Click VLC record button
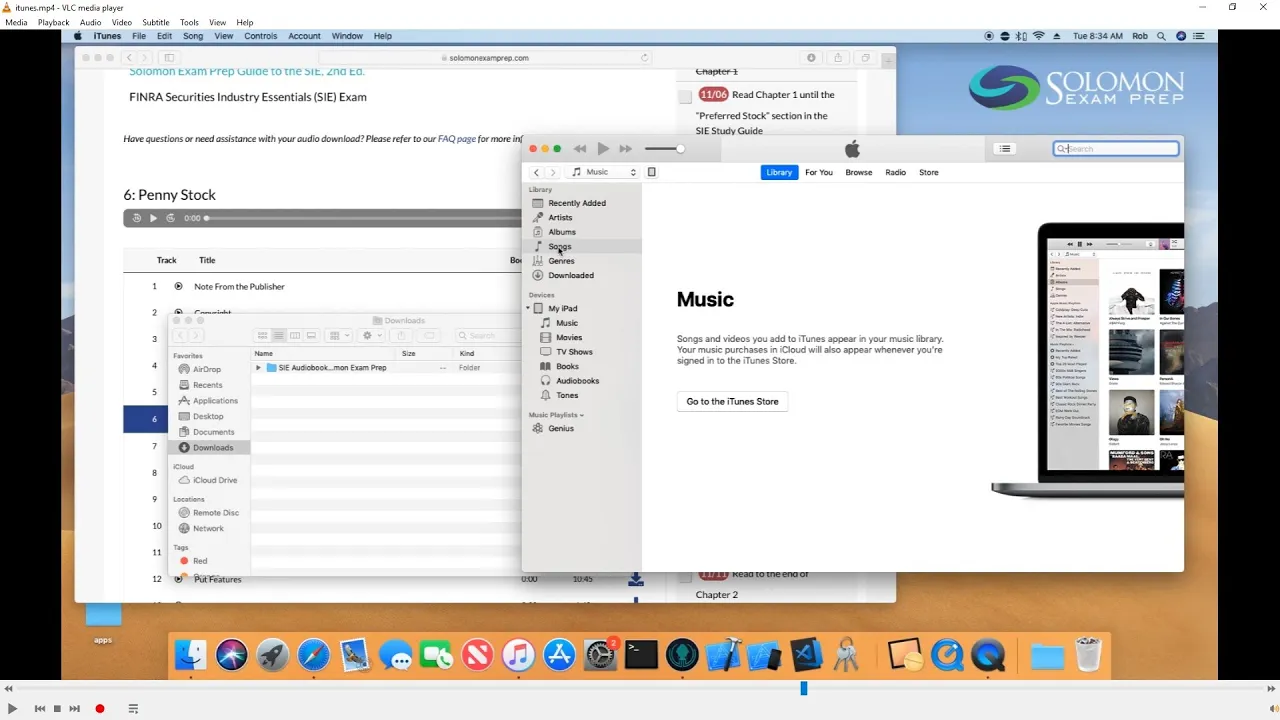1280x720 pixels. click(100, 709)
